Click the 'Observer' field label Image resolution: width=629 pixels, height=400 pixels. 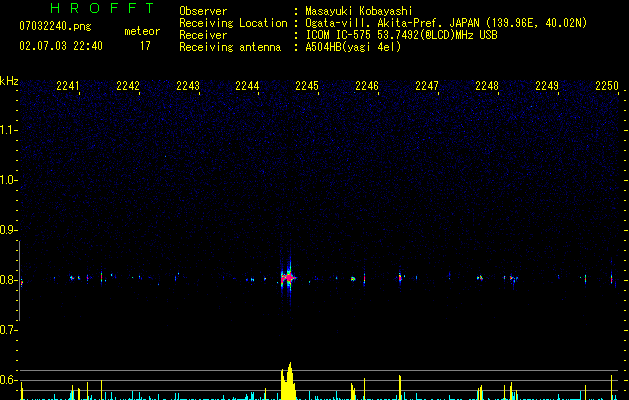(203, 11)
